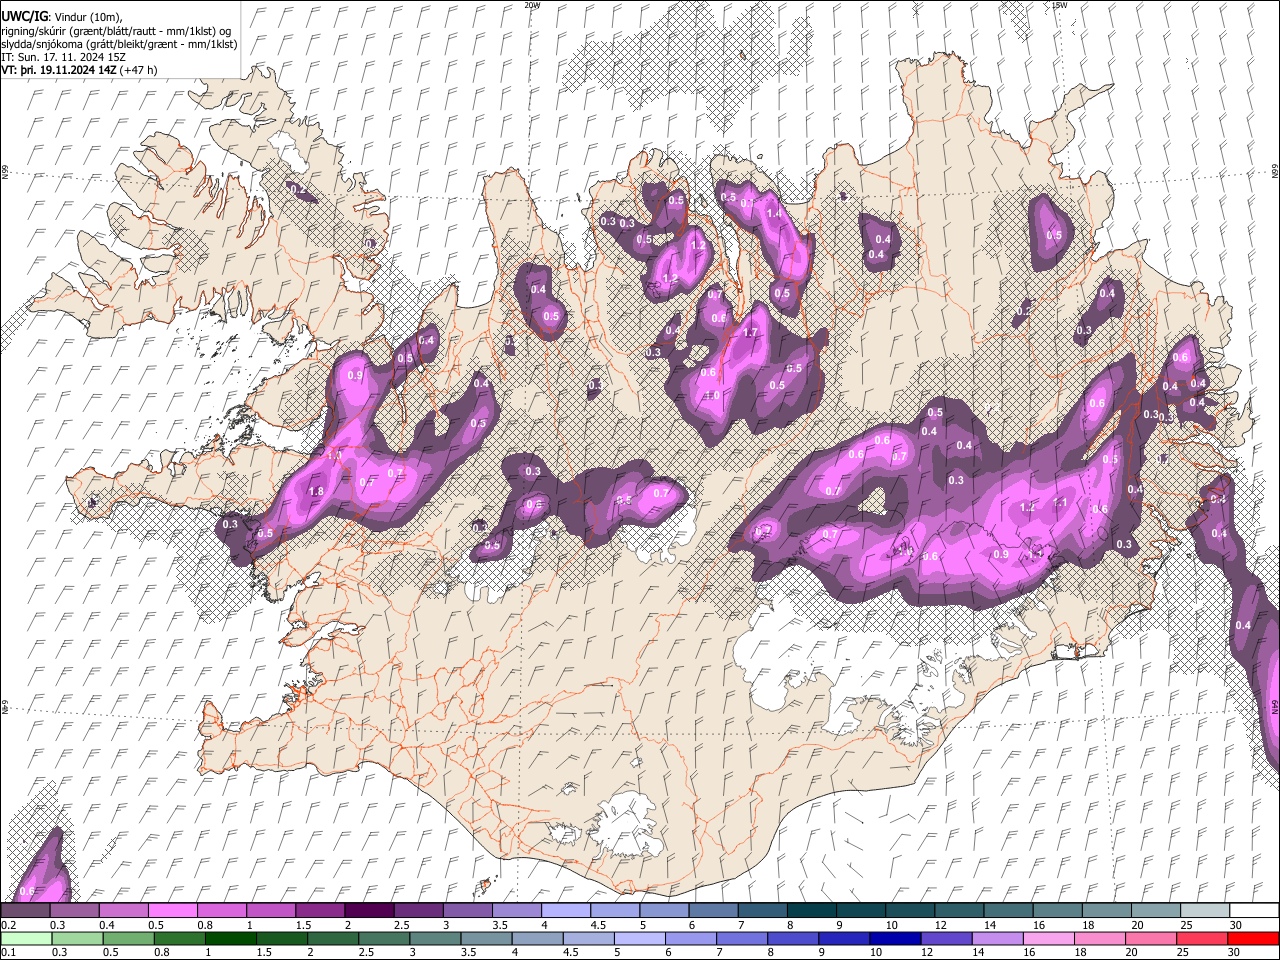
Task: Select the darkest green swatch between 1 and 1.5
Action: click(230, 938)
